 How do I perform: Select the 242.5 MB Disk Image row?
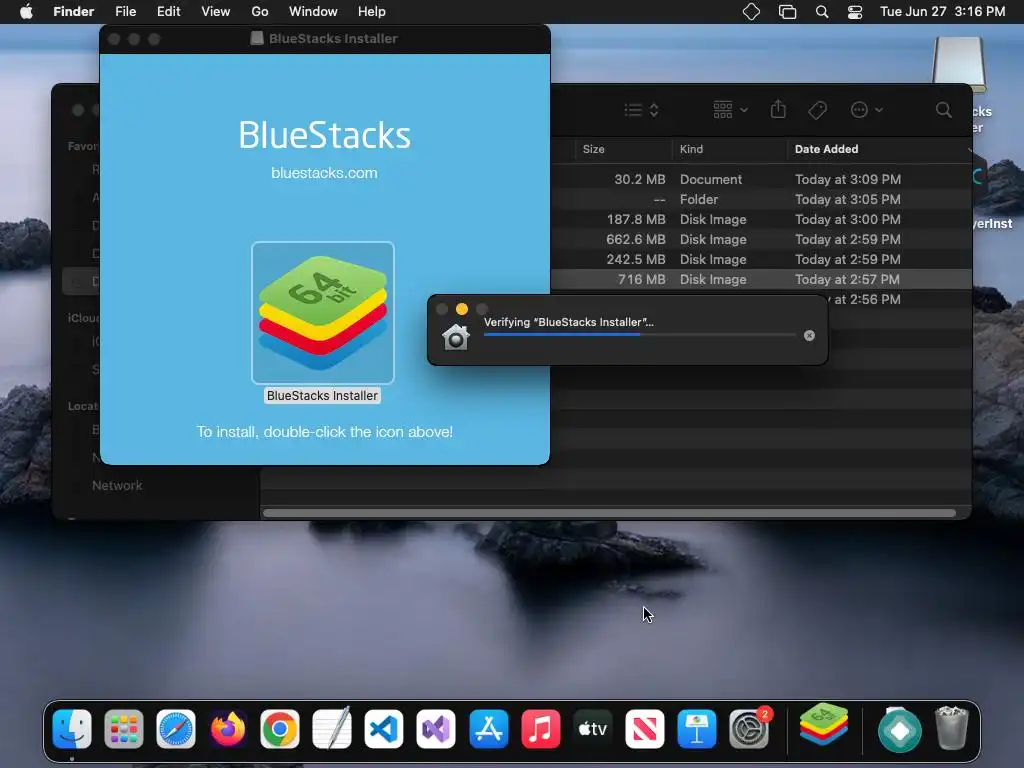point(761,259)
